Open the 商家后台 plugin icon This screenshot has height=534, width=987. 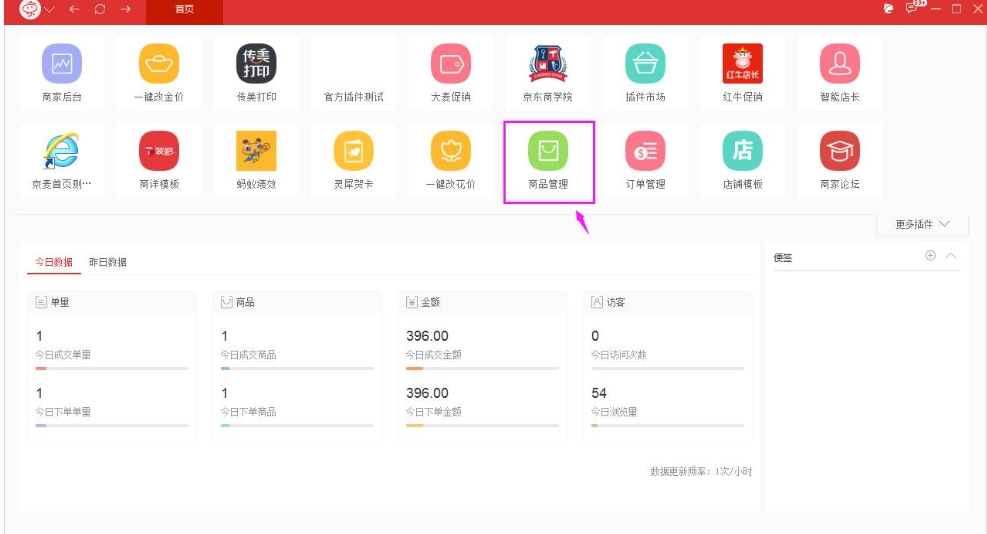point(62,64)
